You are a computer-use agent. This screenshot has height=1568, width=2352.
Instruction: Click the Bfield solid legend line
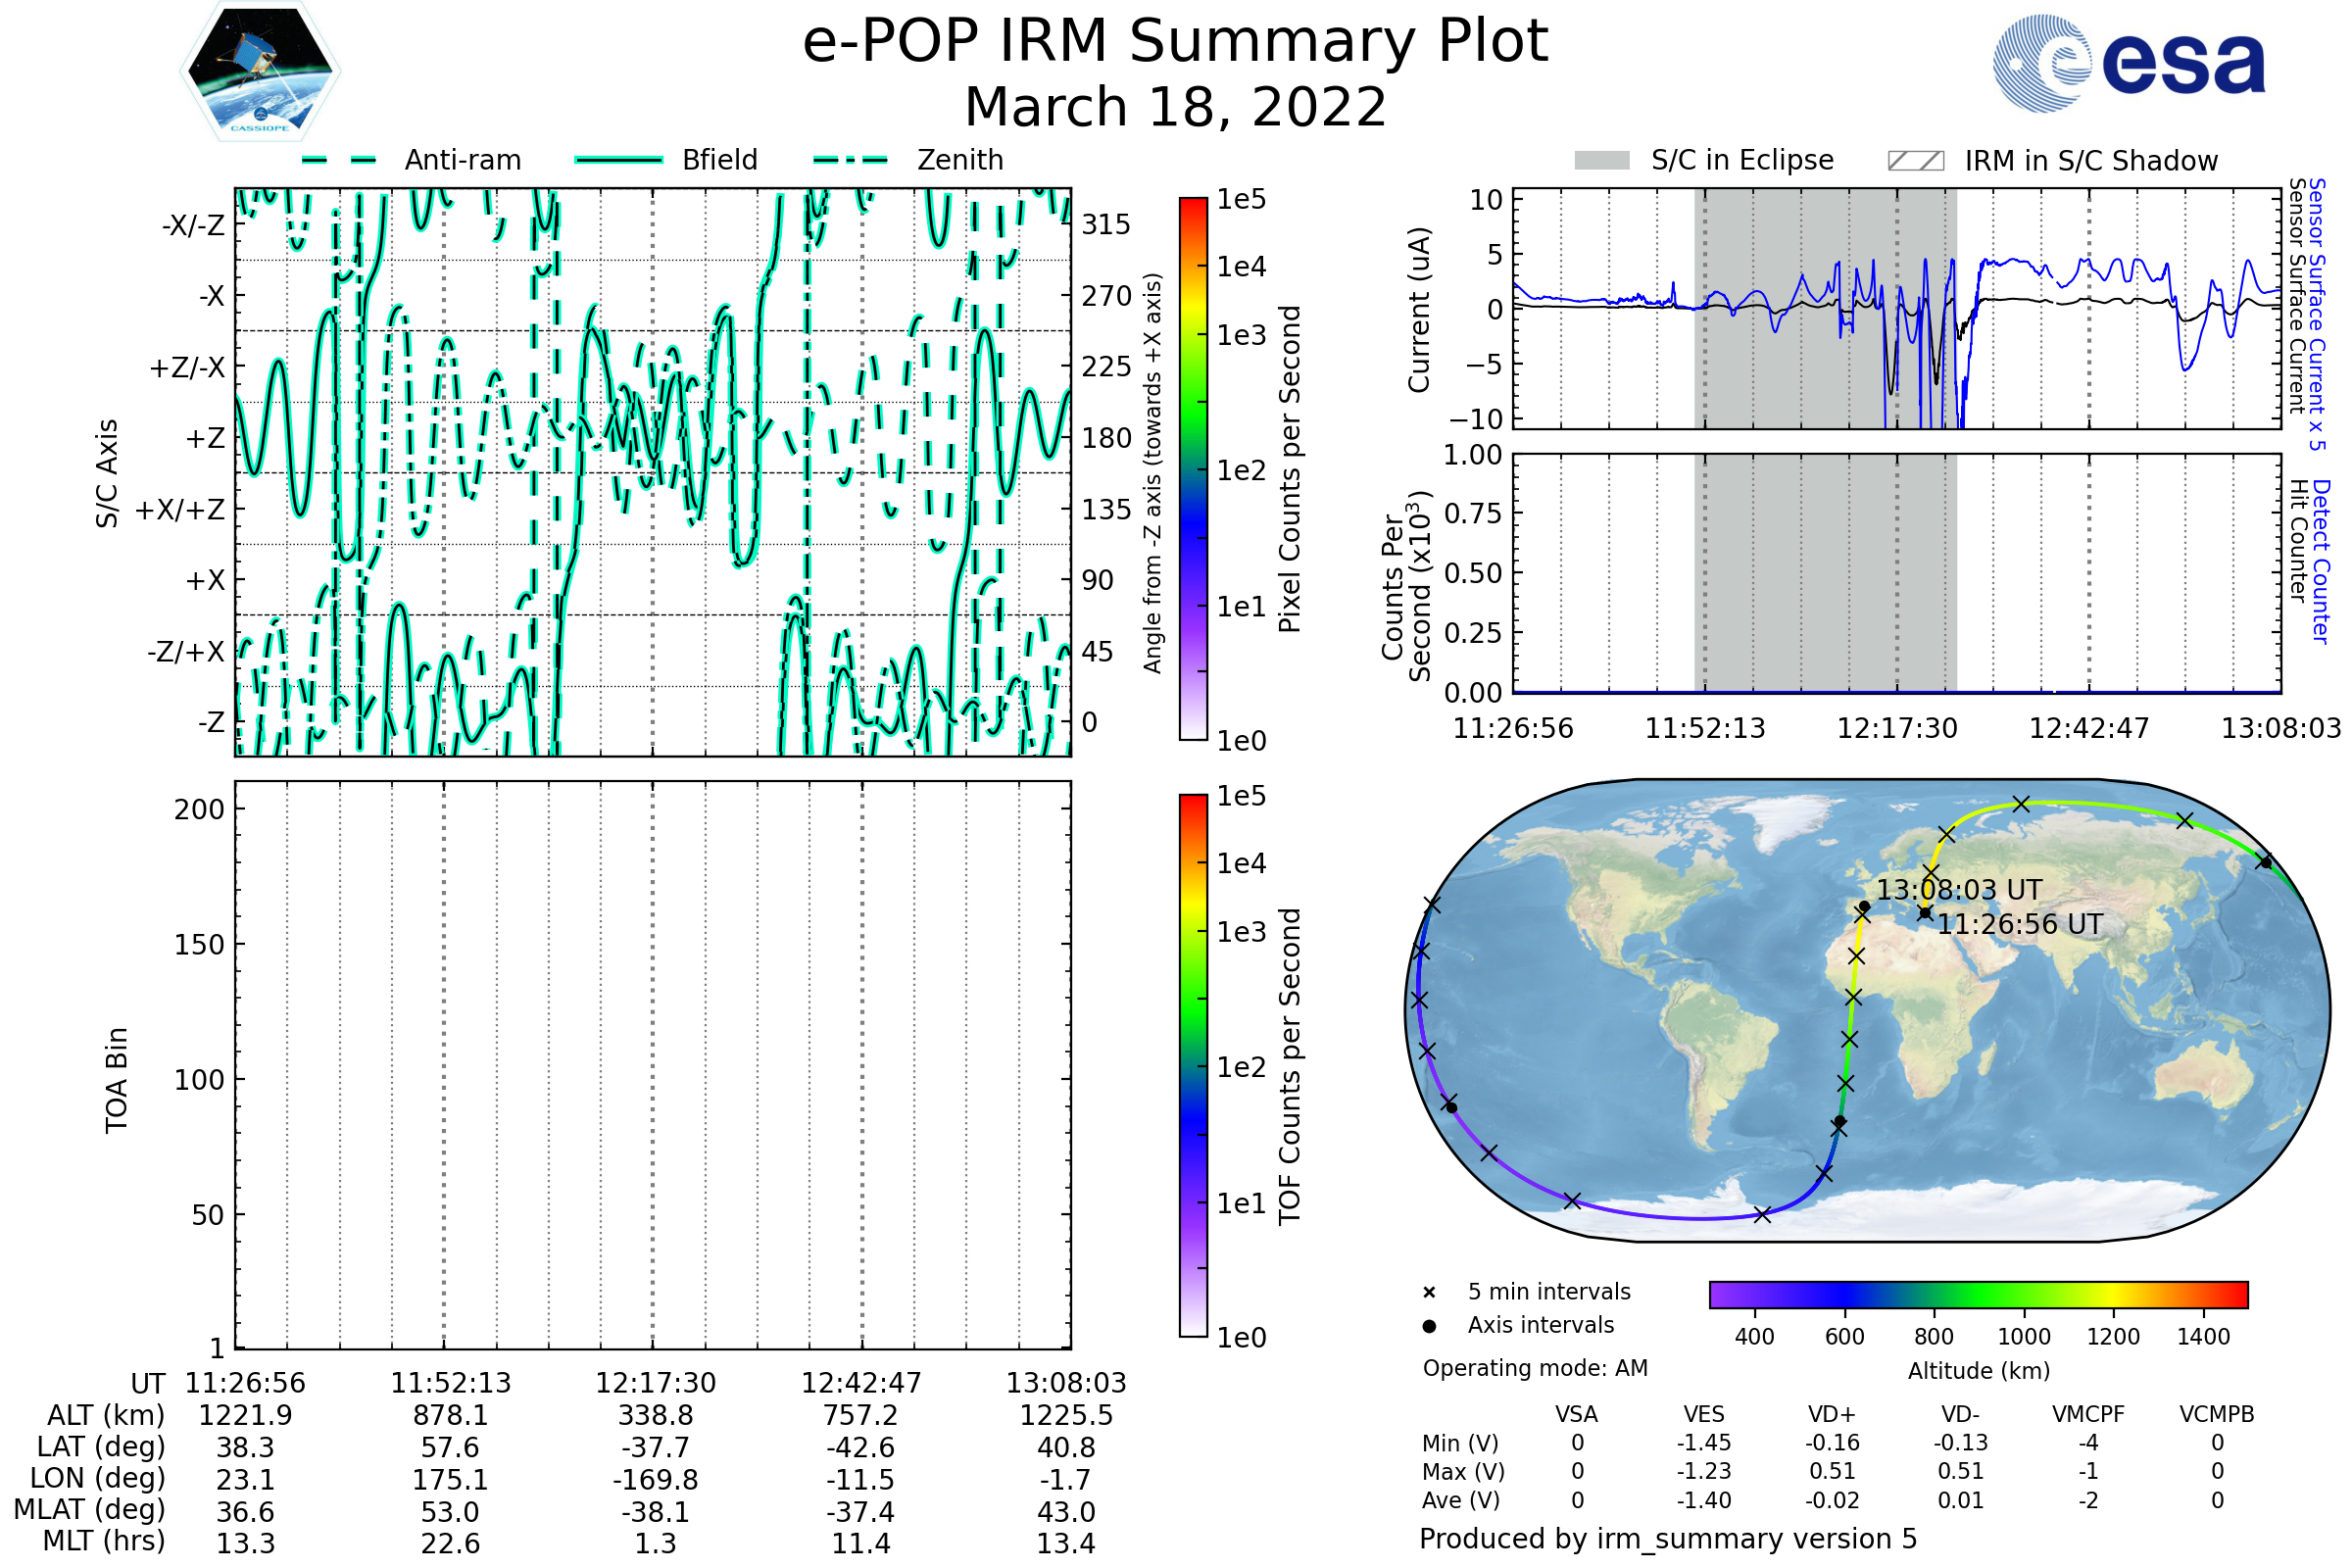pyautogui.click(x=618, y=160)
